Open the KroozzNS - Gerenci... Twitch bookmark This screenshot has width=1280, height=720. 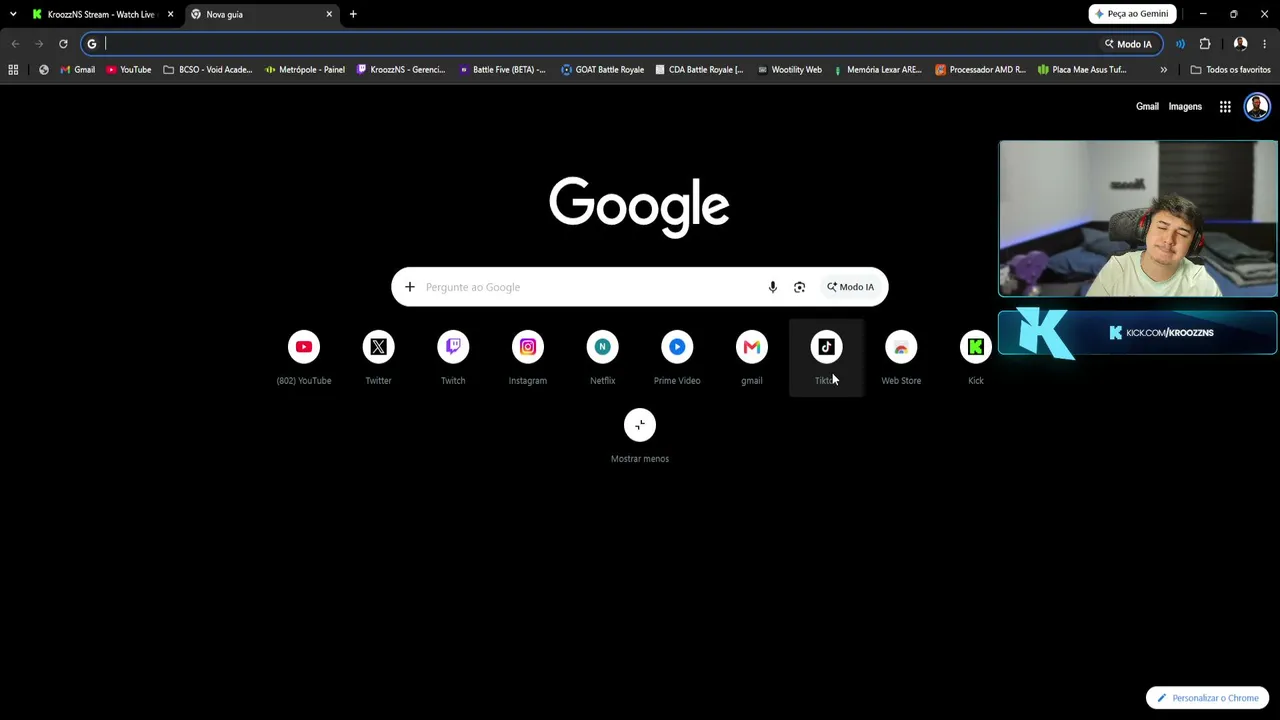[x=401, y=70]
